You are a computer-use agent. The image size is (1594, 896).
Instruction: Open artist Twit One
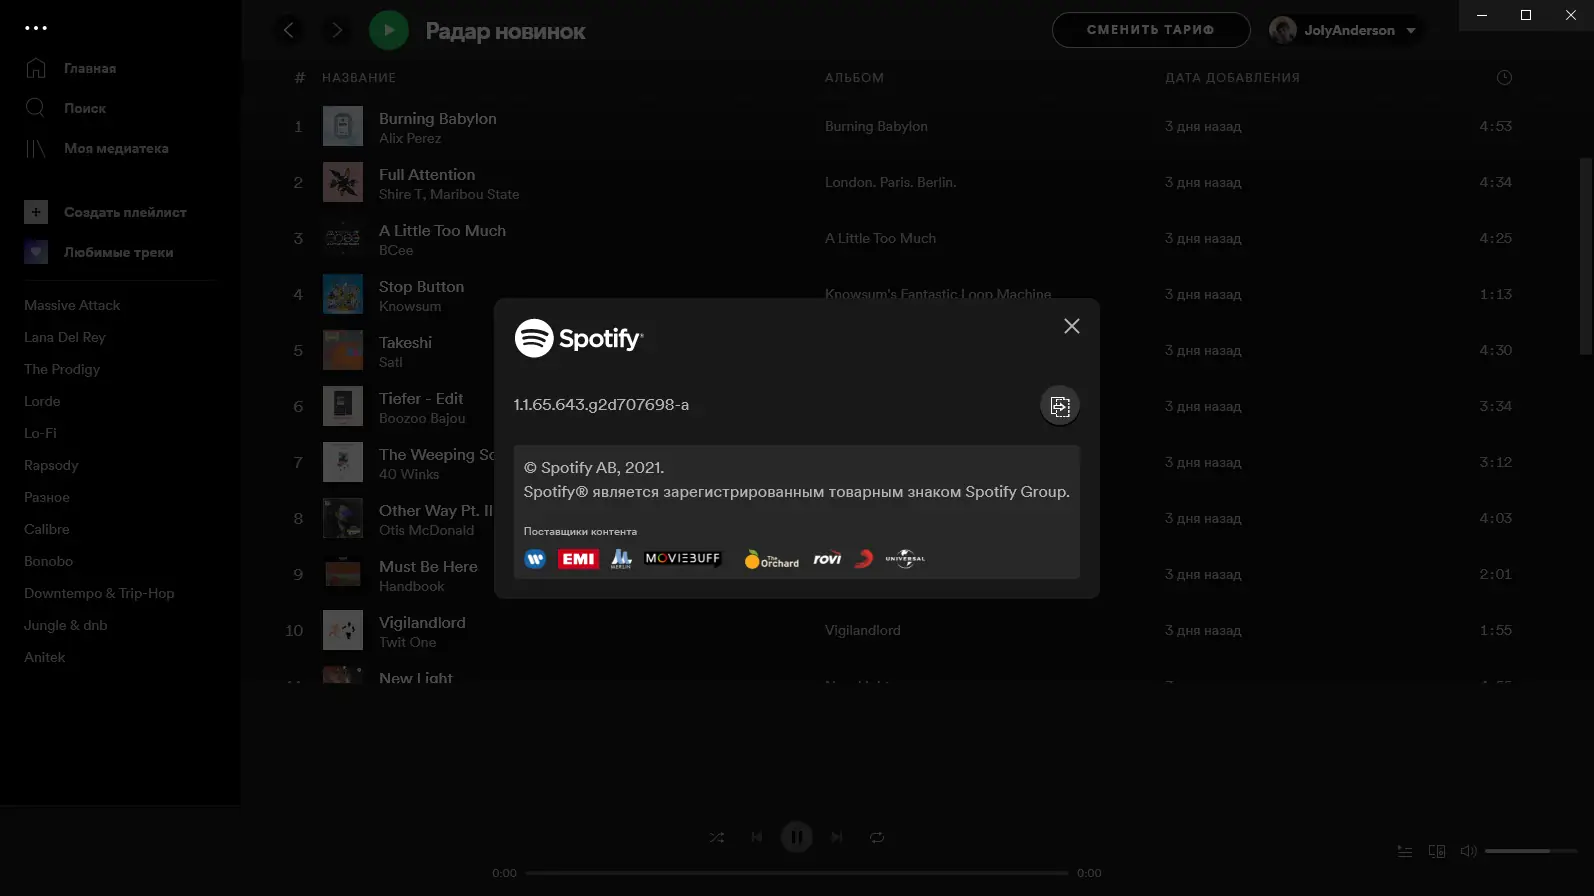(x=407, y=642)
